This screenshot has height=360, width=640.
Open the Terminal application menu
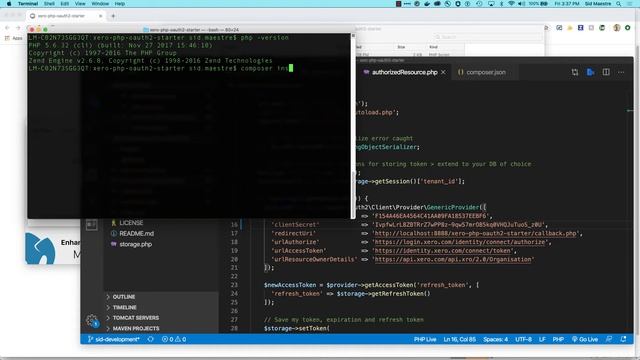pyautogui.click(x=28, y=4)
